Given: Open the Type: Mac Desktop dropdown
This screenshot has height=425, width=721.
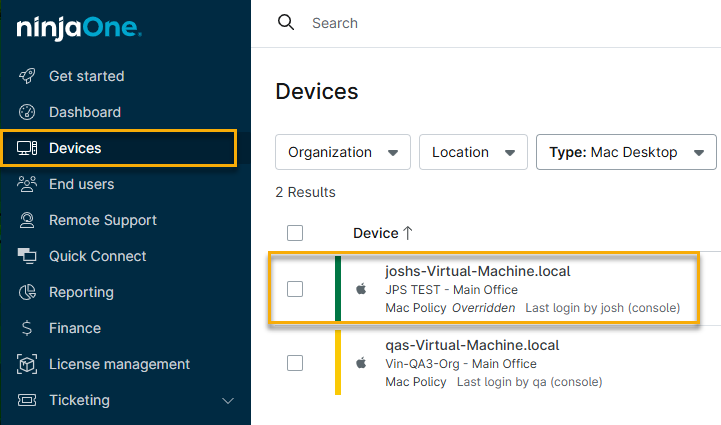Looking at the screenshot, I should (x=626, y=152).
